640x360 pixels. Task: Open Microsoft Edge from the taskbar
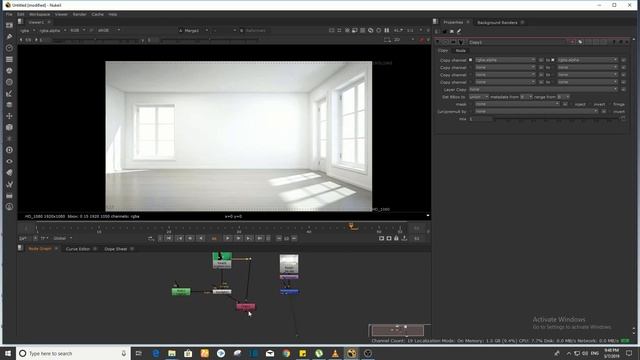pos(156,353)
